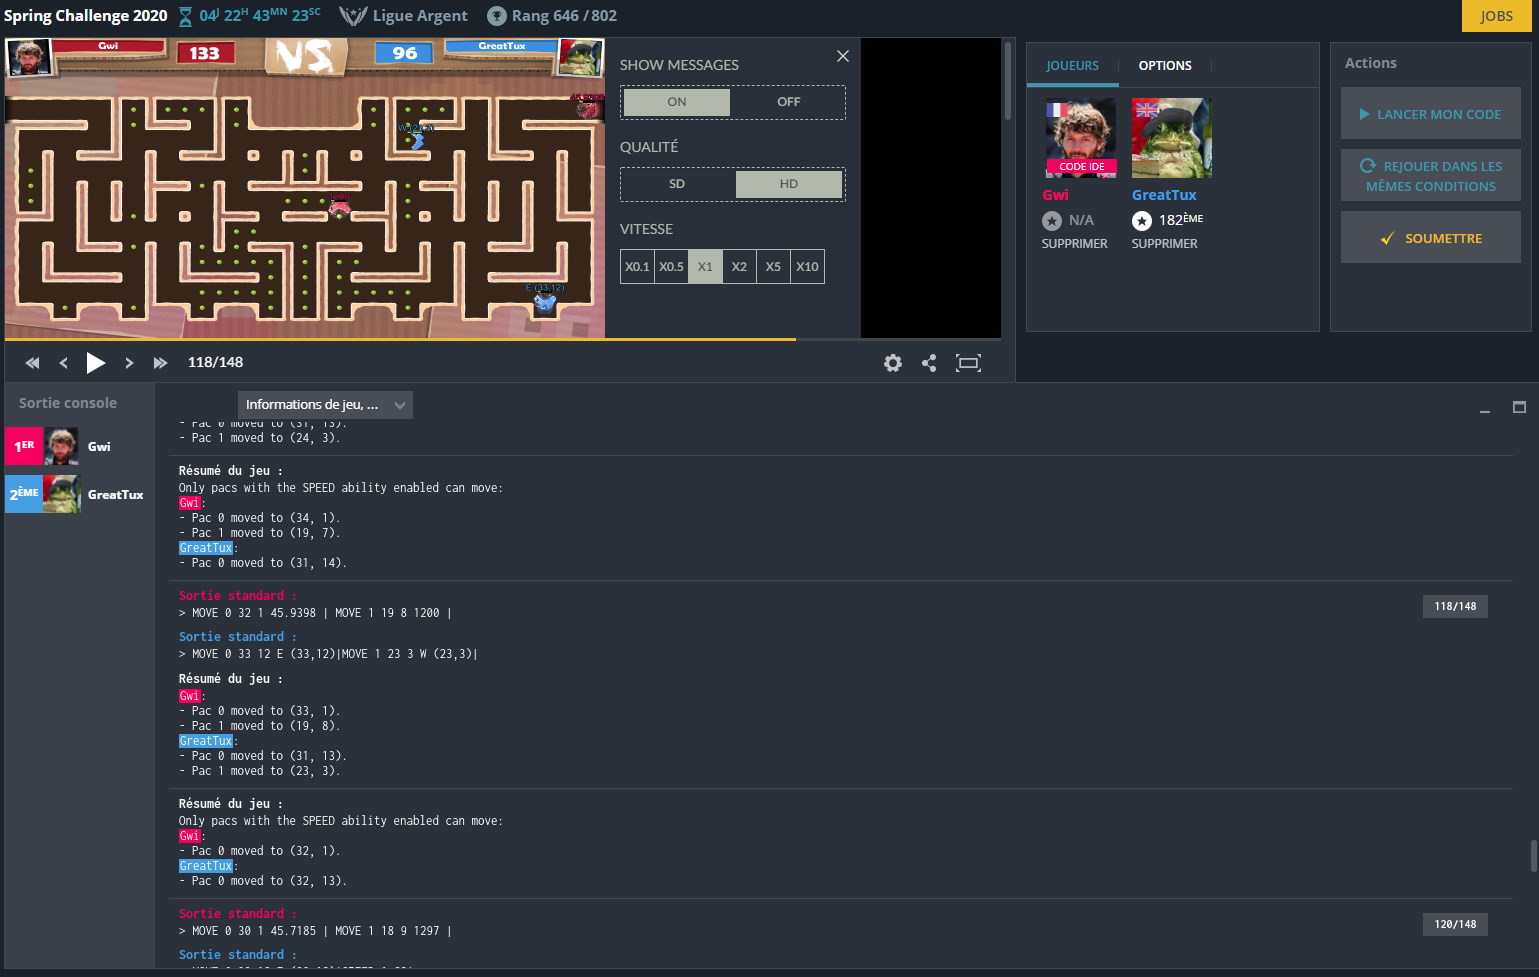
Task: Close the viewer settings panel
Action: pos(843,56)
